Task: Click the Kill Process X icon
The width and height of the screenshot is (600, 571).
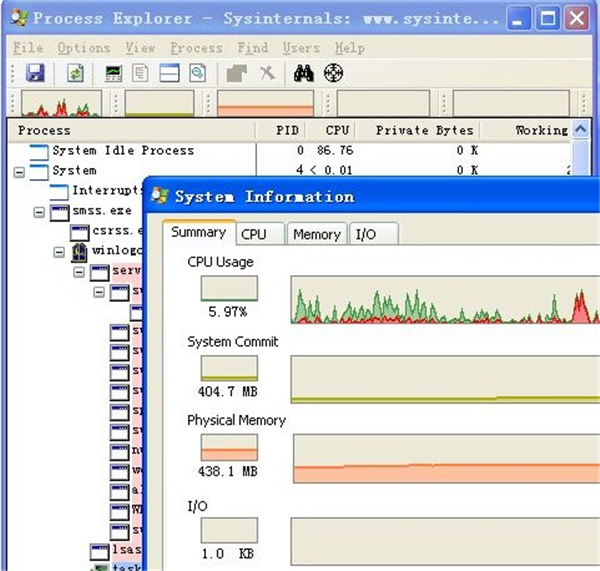Action: click(267, 73)
